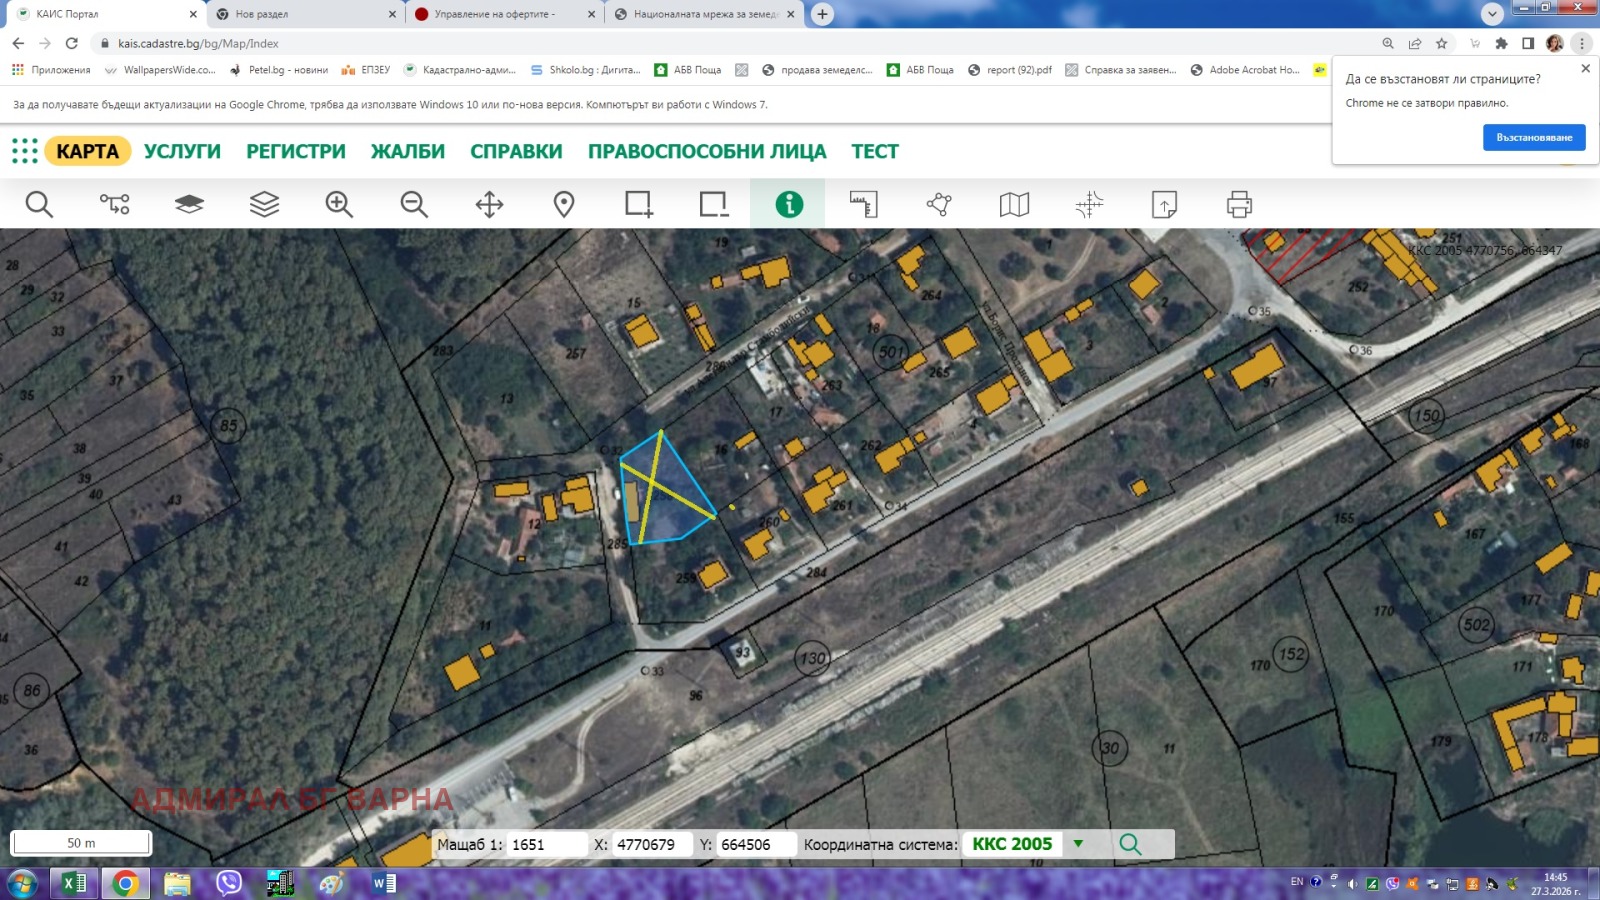Select the zoom-out magnifier tool
1600x900 pixels.
[413, 203]
